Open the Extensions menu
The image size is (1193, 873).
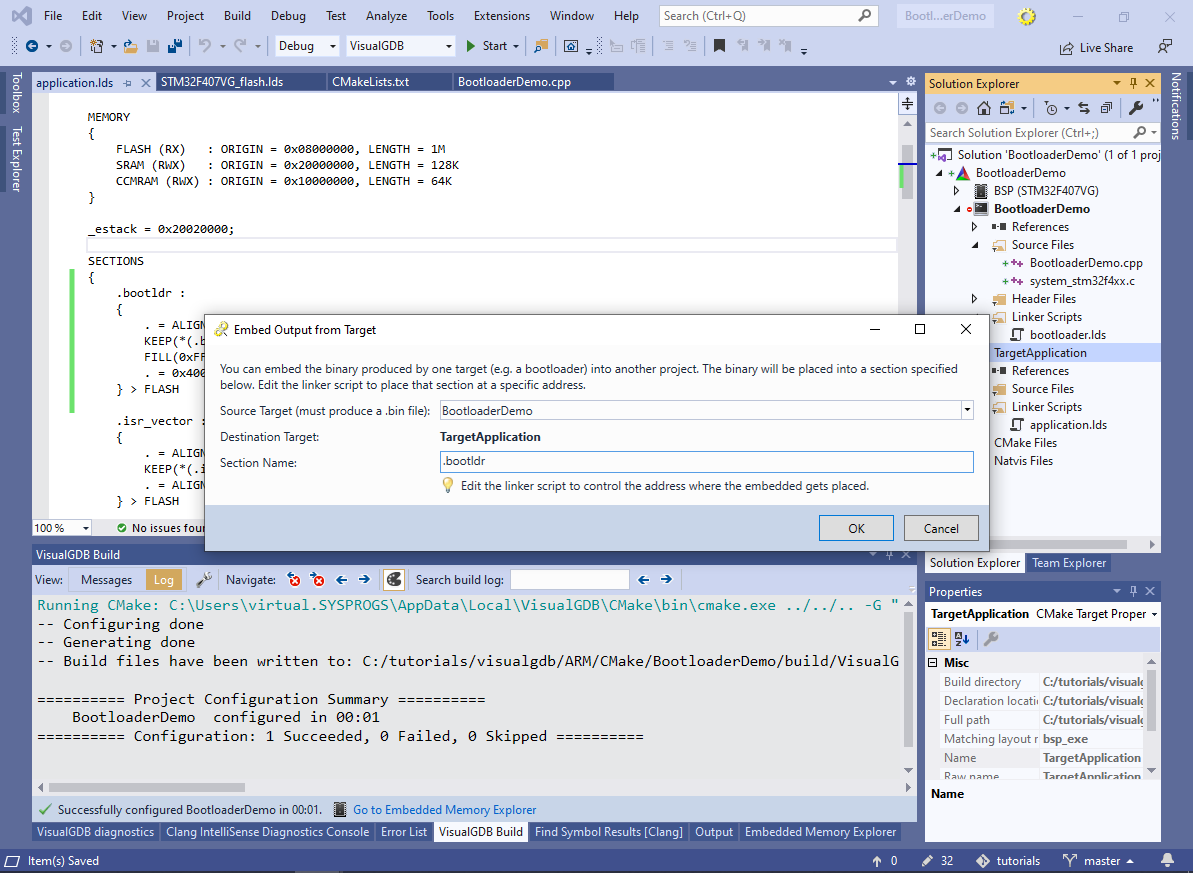tap(501, 16)
